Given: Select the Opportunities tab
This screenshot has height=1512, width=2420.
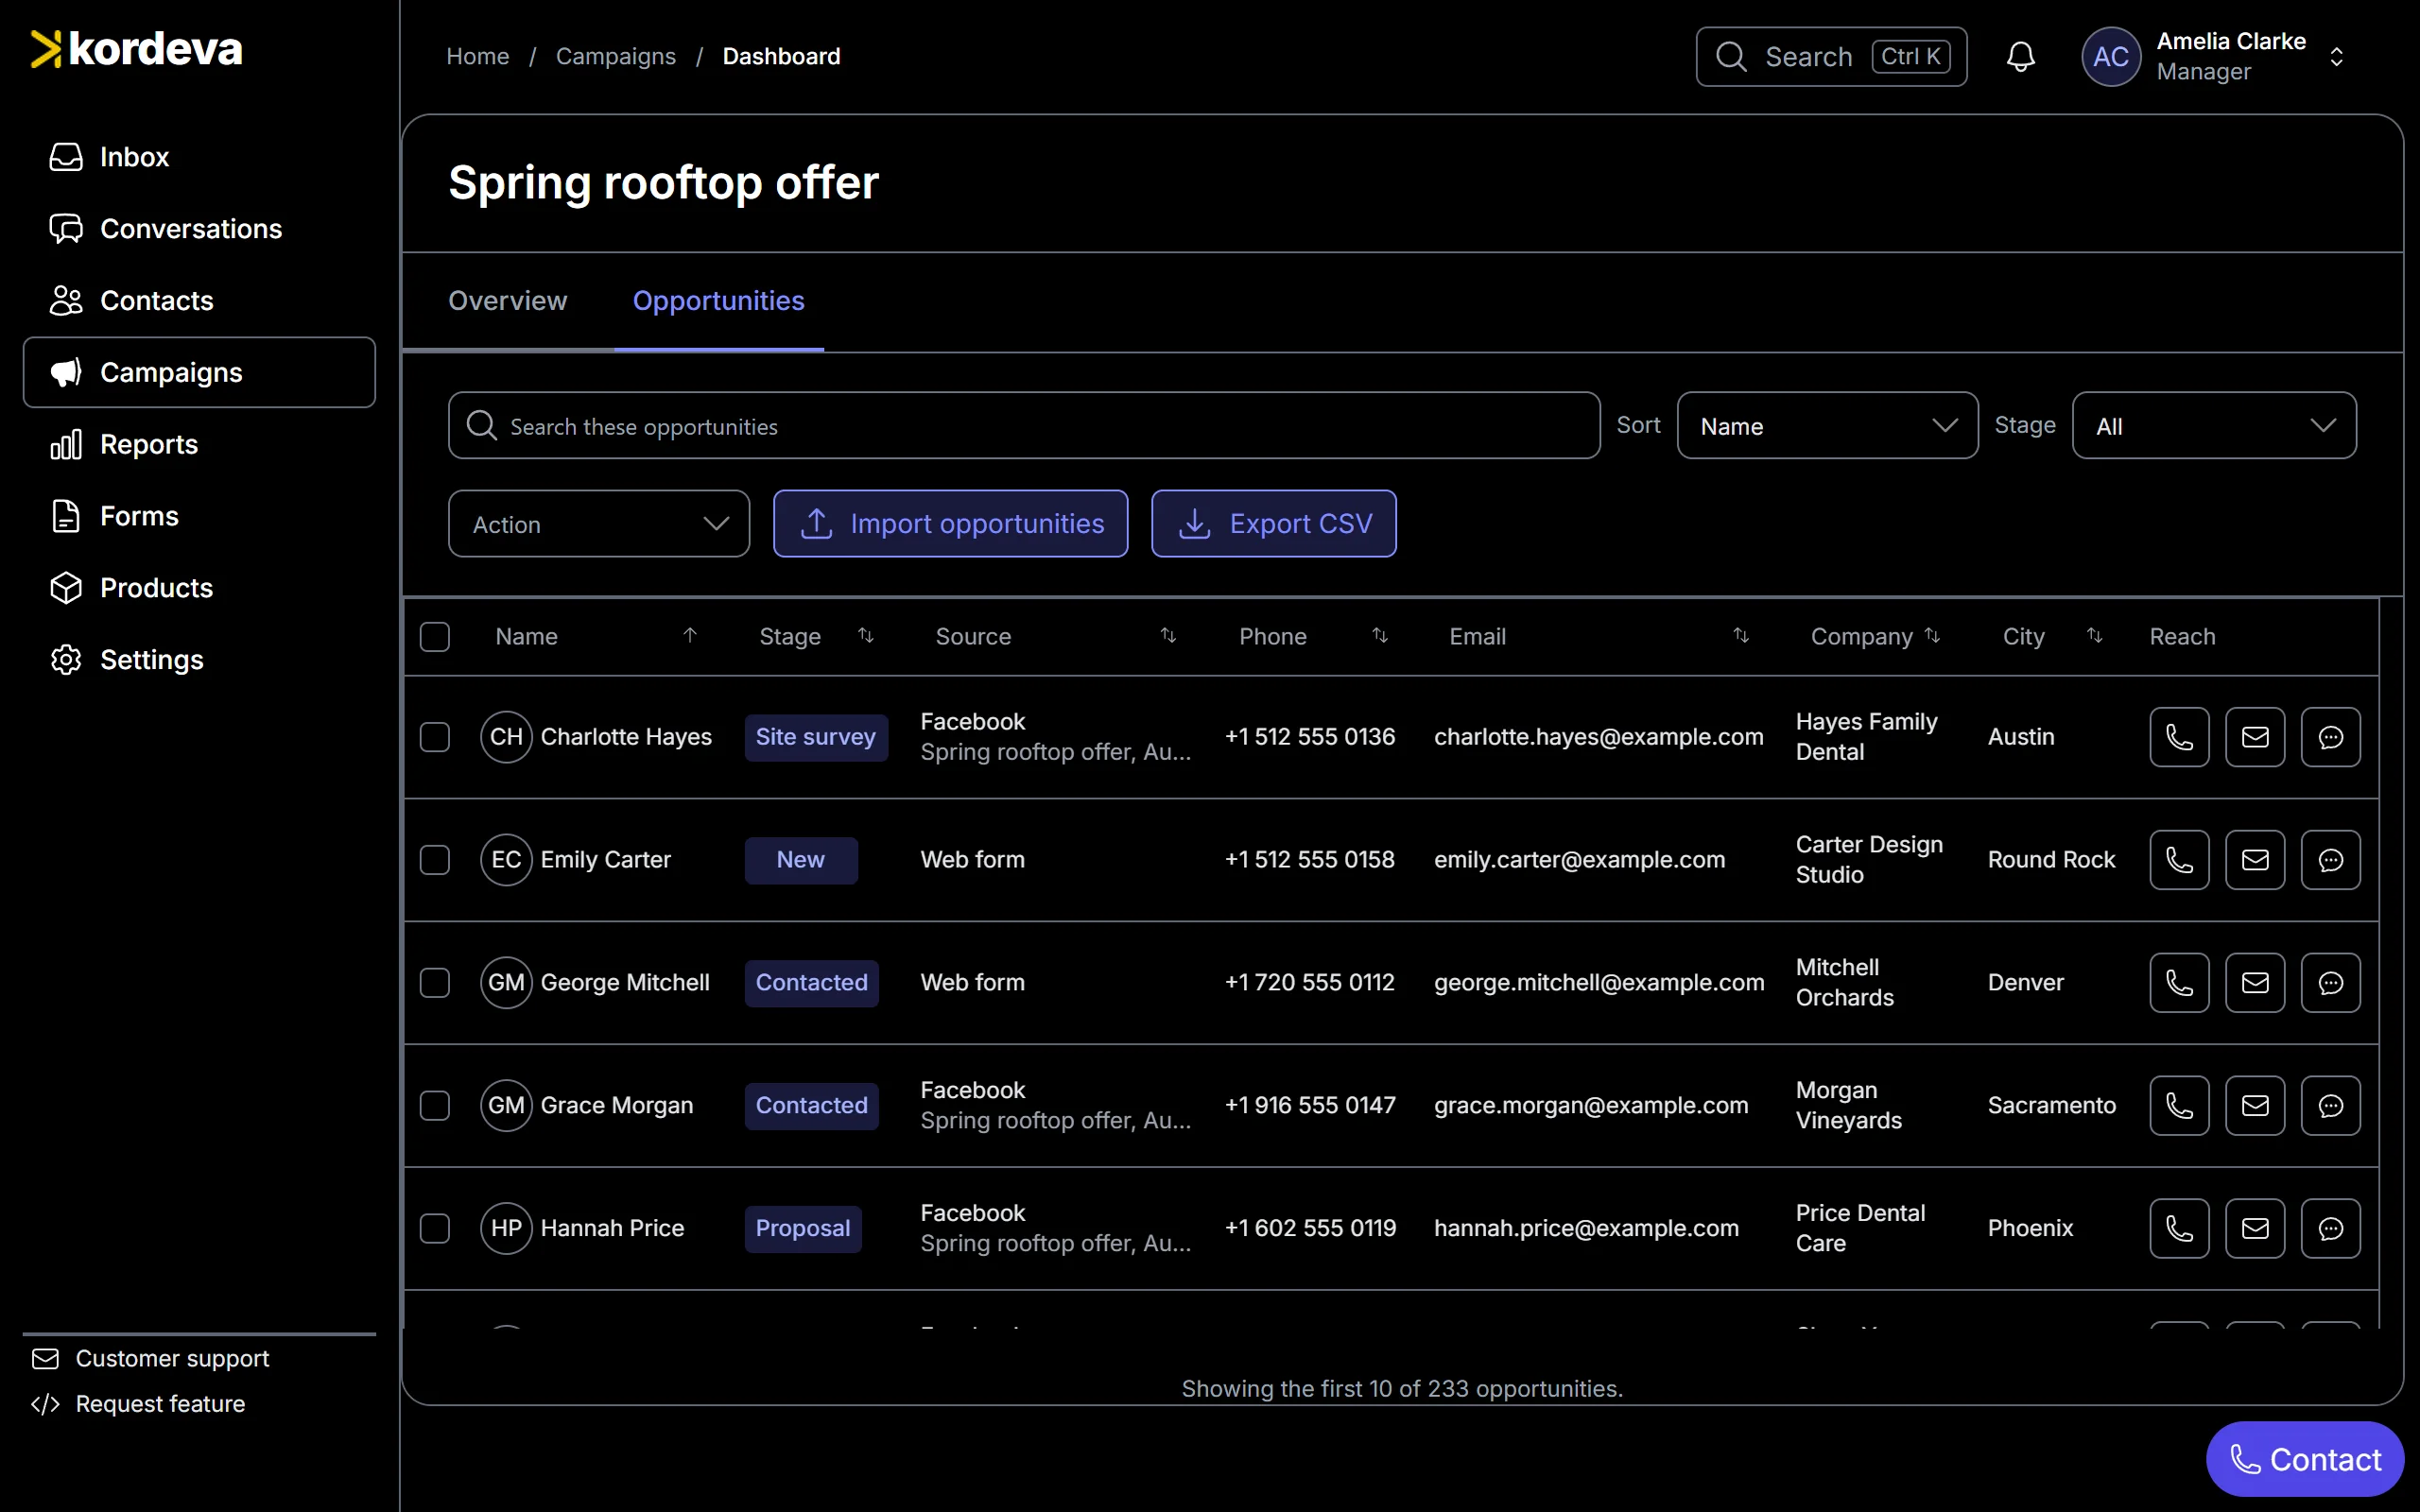Looking at the screenshot, I should tap(719, 301).
